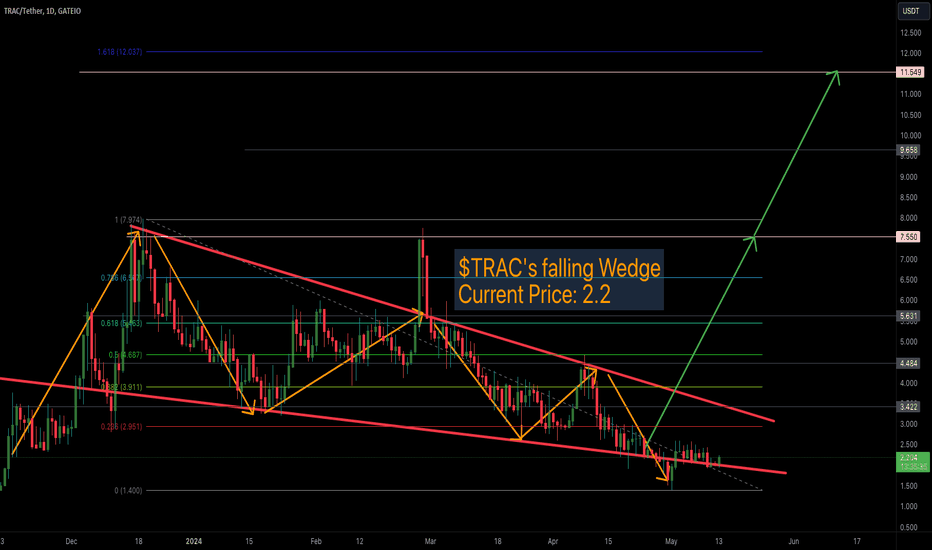Screen dimensions: 932x550
Task: Click 10.000 on the price axis
Action: point(911,136)
